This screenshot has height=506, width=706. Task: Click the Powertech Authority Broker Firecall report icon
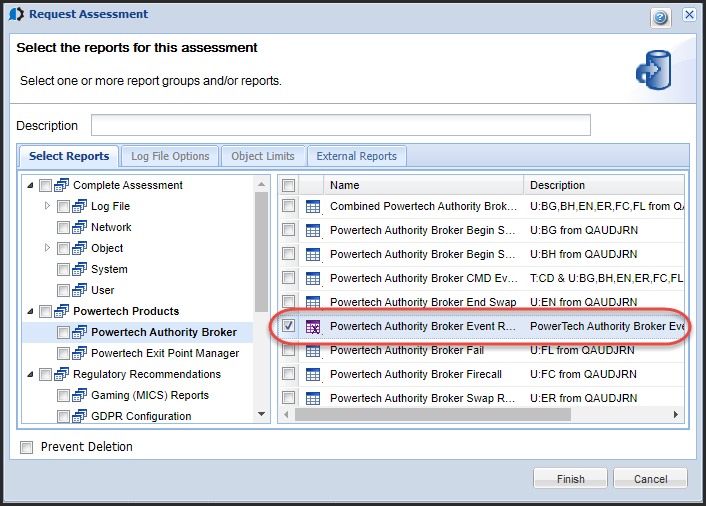[x=312, y=374]
